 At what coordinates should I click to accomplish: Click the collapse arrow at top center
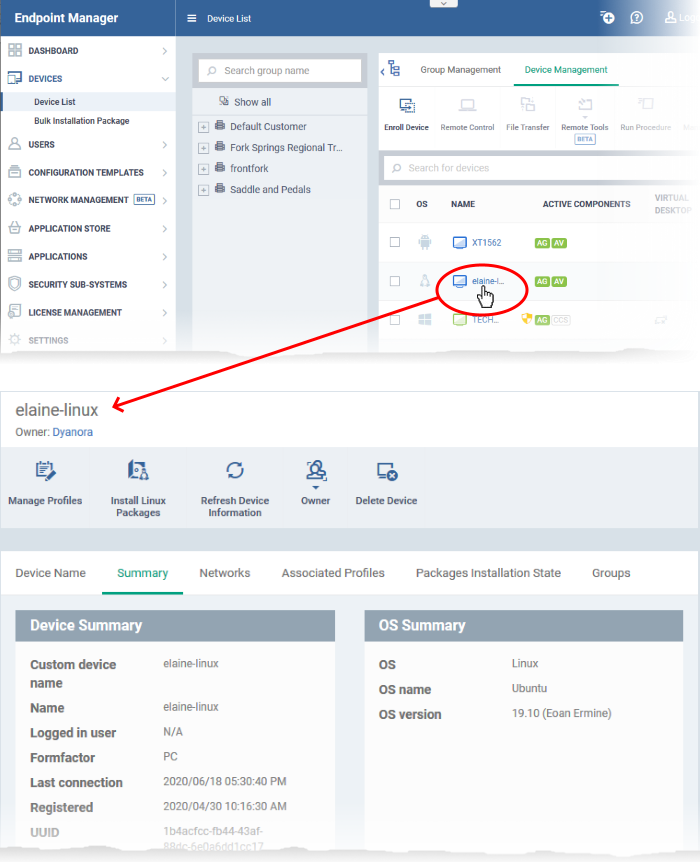click(x=444, y=3)
